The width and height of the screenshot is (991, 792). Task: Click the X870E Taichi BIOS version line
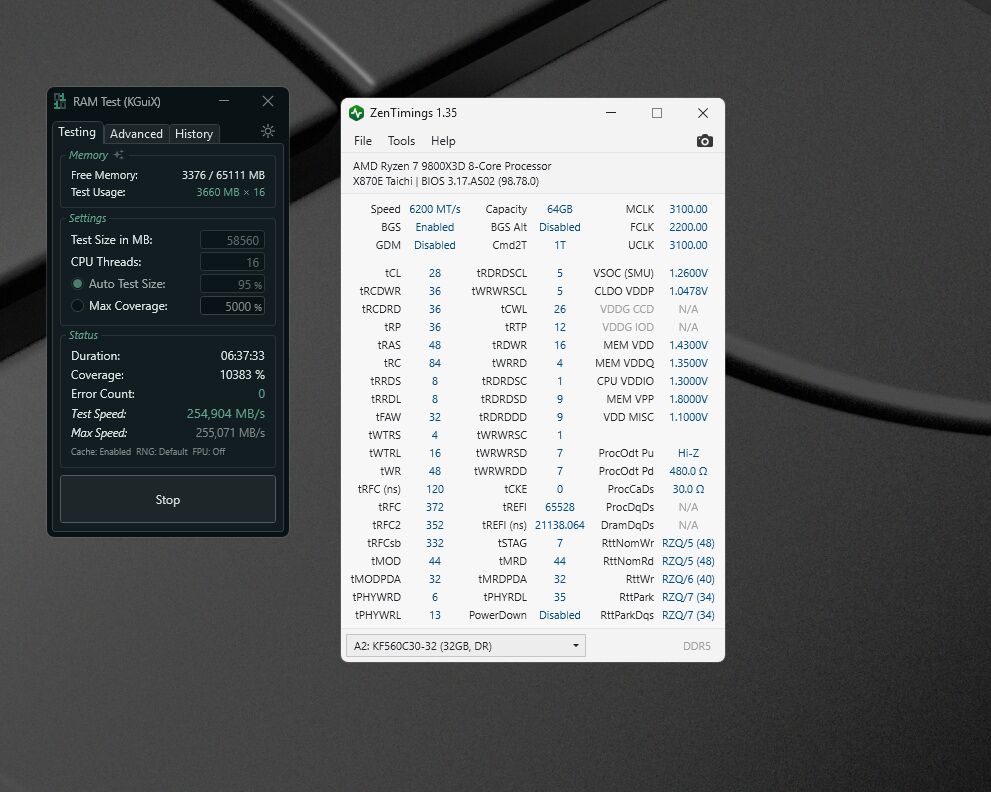(446, 181)
